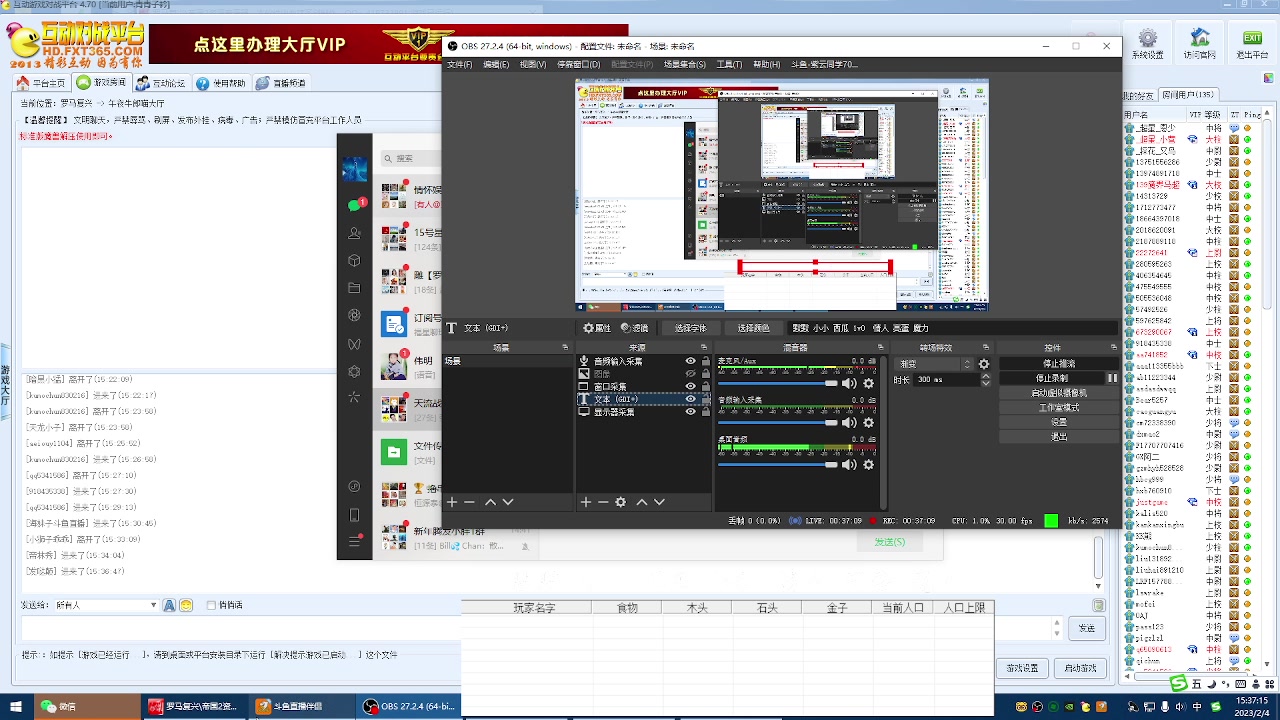
Task: Mute 桌面音频 speaker icon in mixer
Action: [x=849, y=464]
